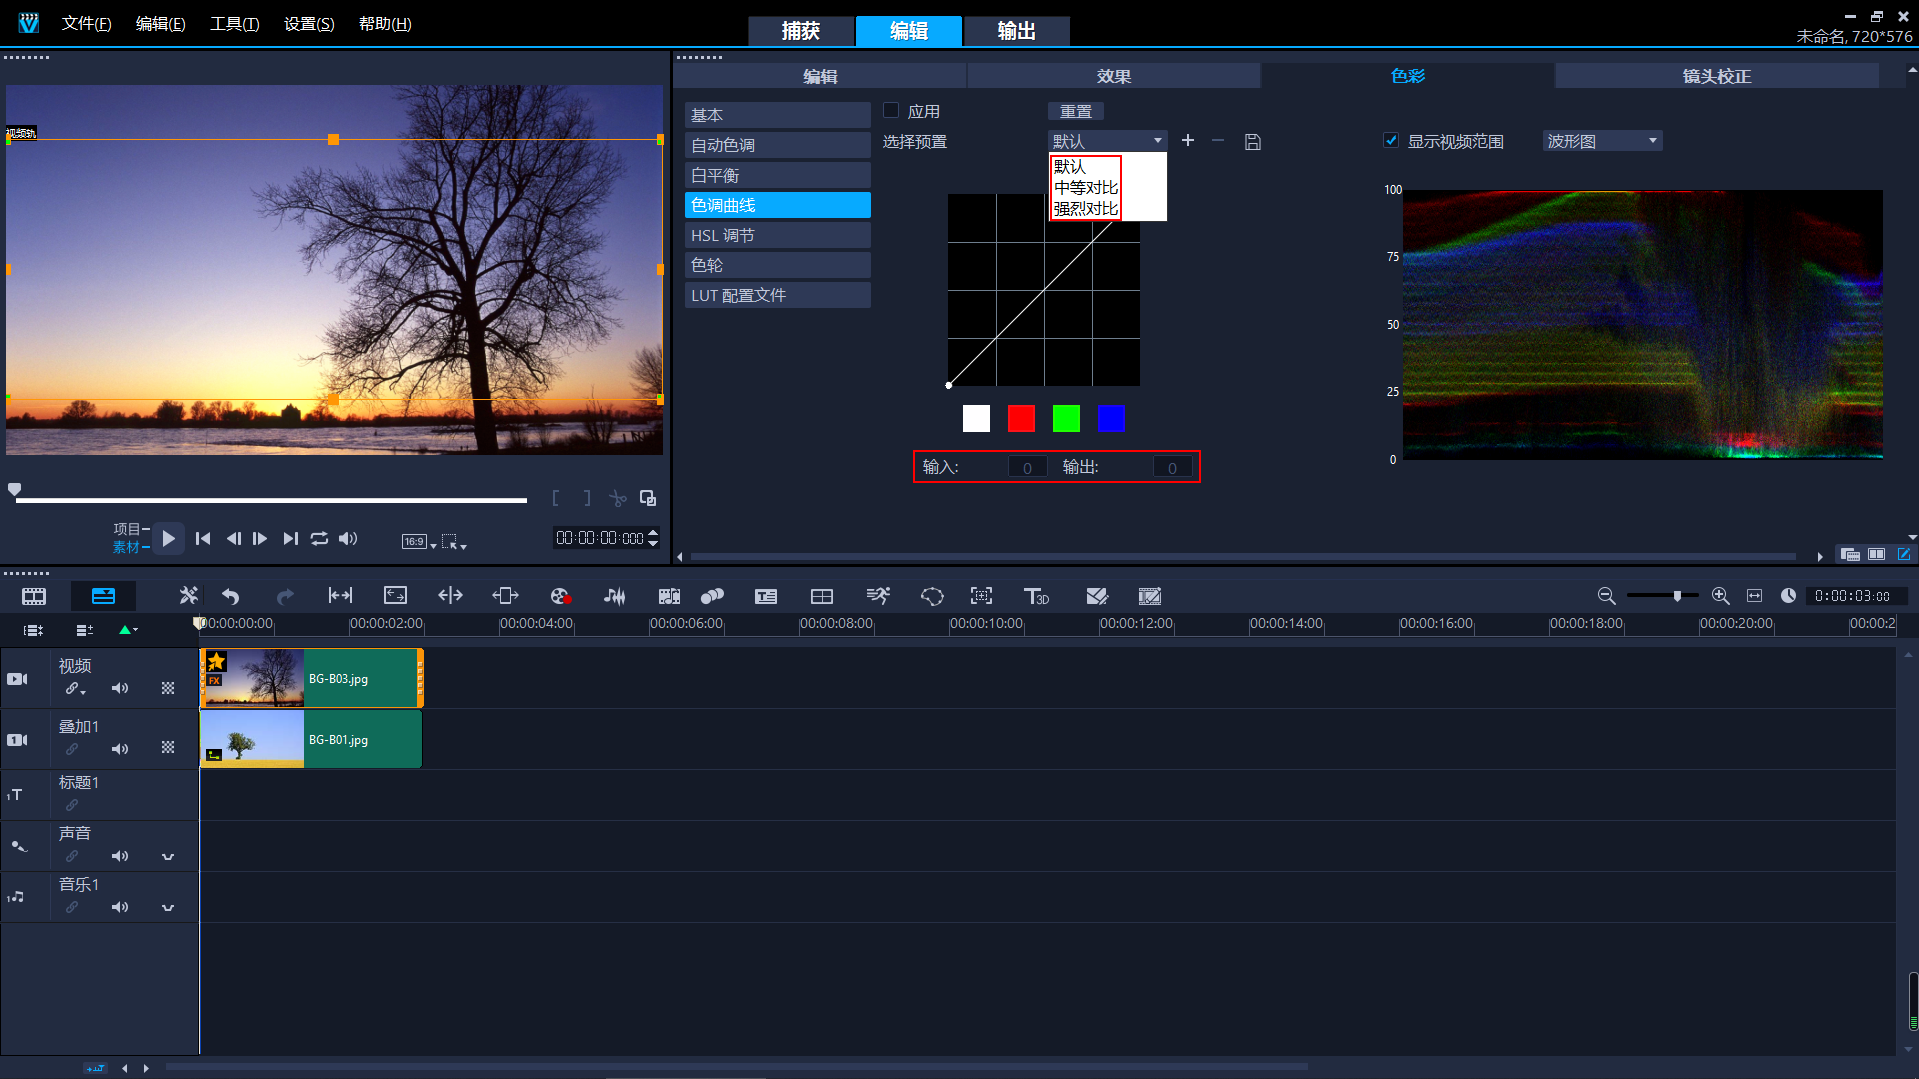Open the time remapping runner icon

[877, 596]
